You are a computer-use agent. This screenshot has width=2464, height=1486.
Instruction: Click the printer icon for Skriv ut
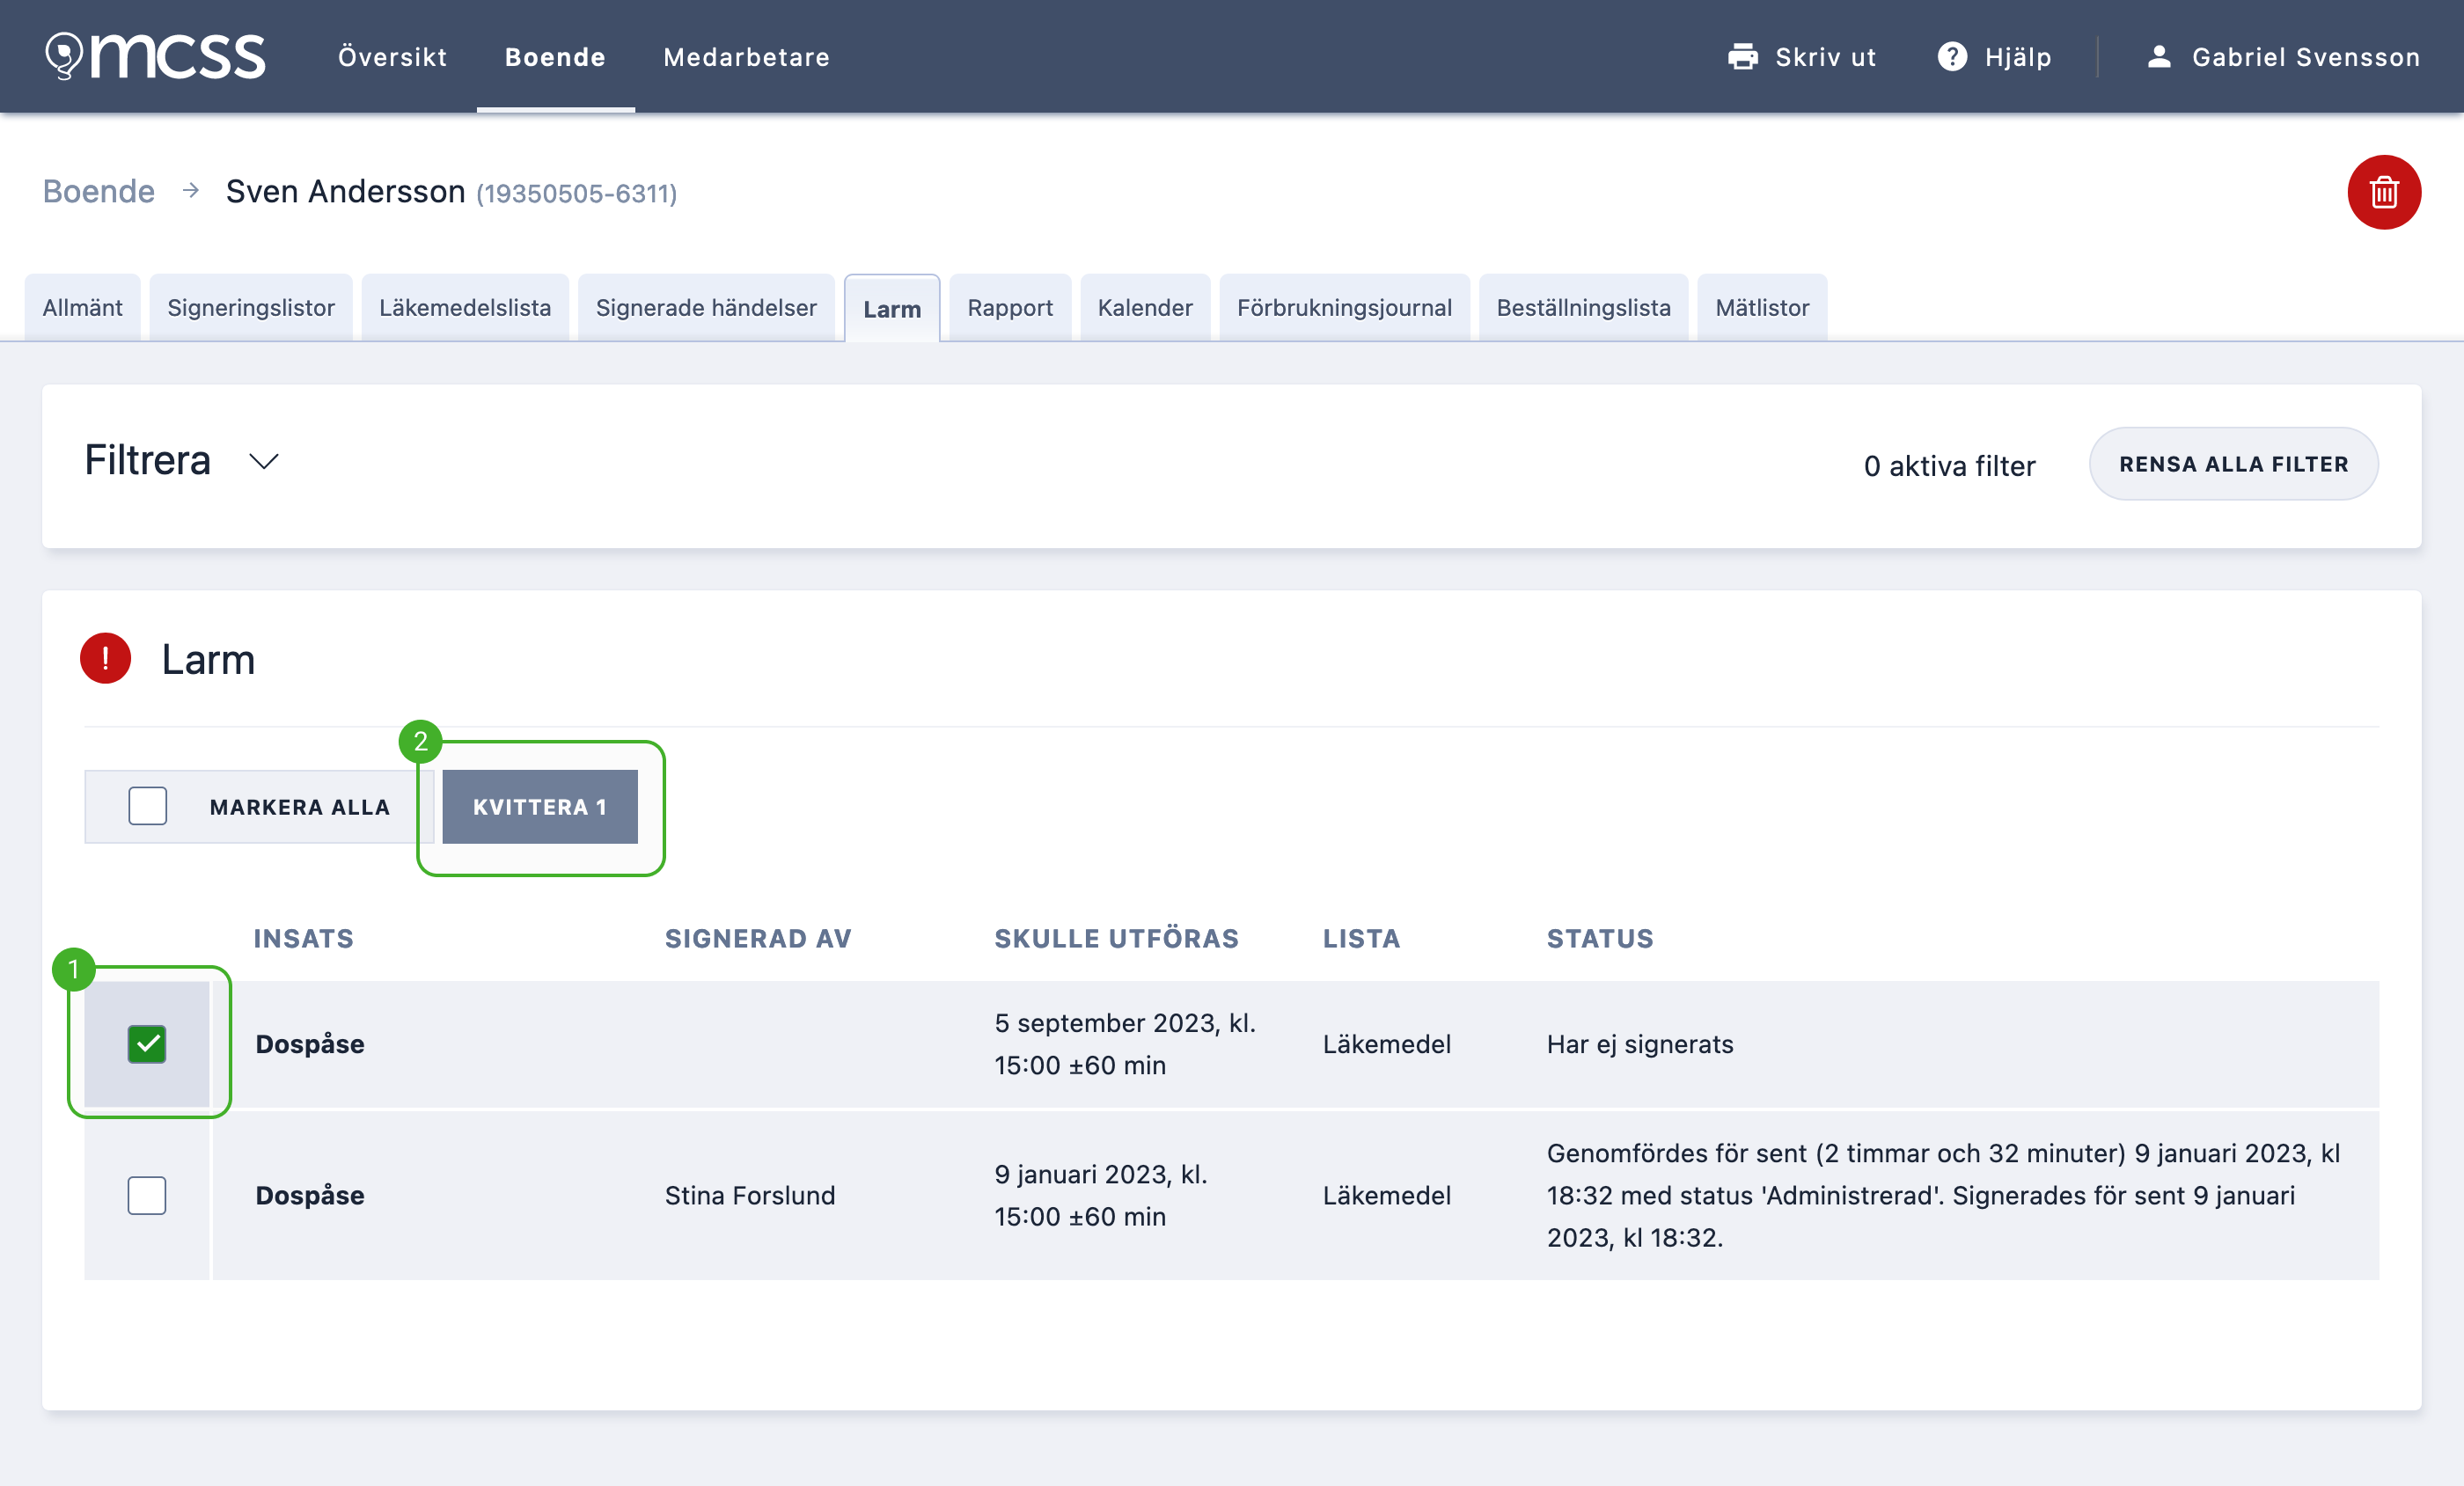click(1742, 57)
